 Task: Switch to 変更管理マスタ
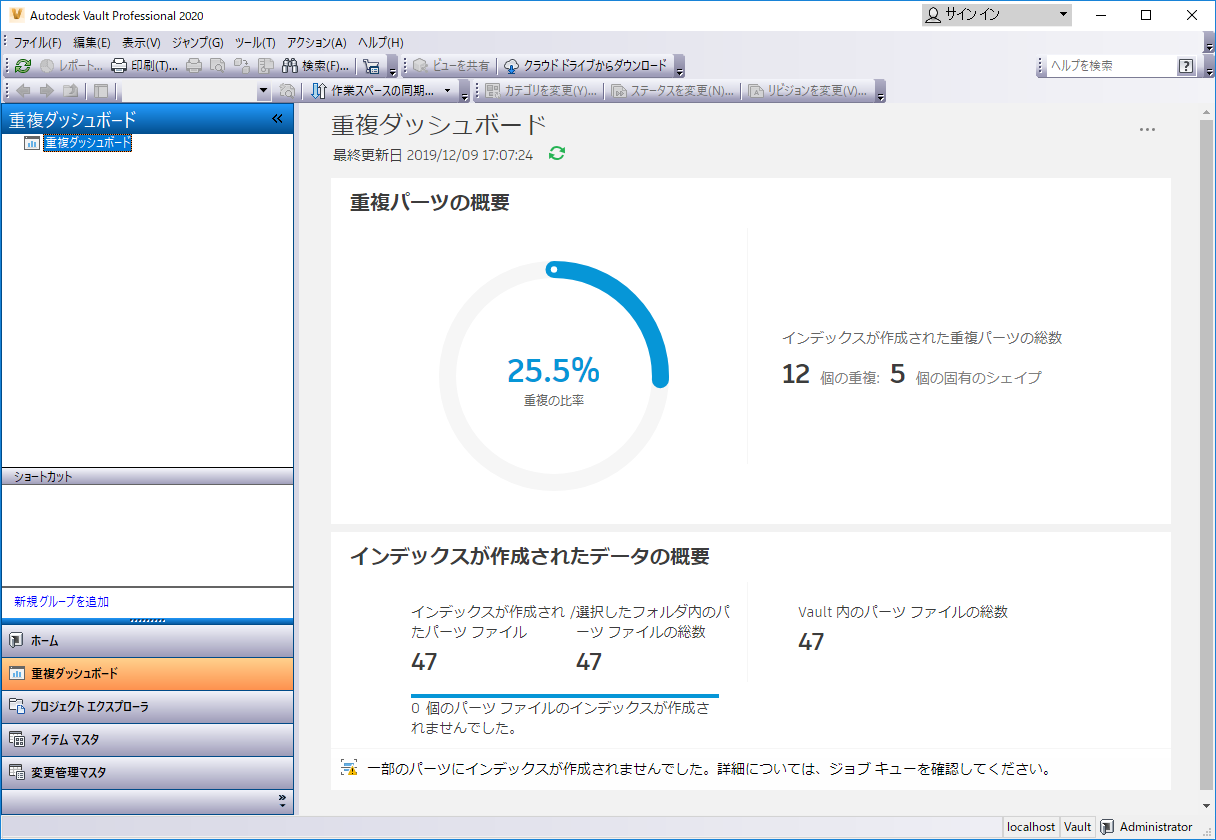coord(148,773)
